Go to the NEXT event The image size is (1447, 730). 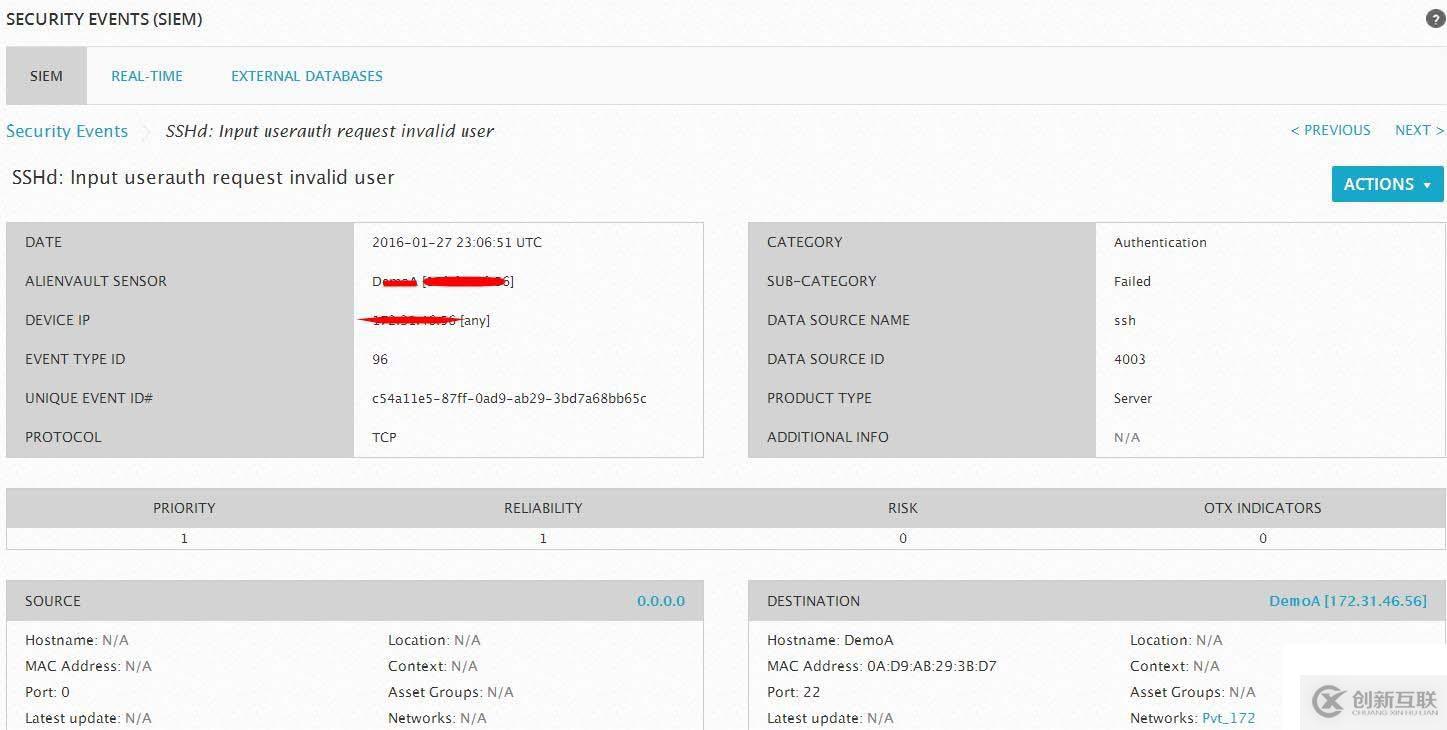pyautogui.click(x=1419, y=130)
